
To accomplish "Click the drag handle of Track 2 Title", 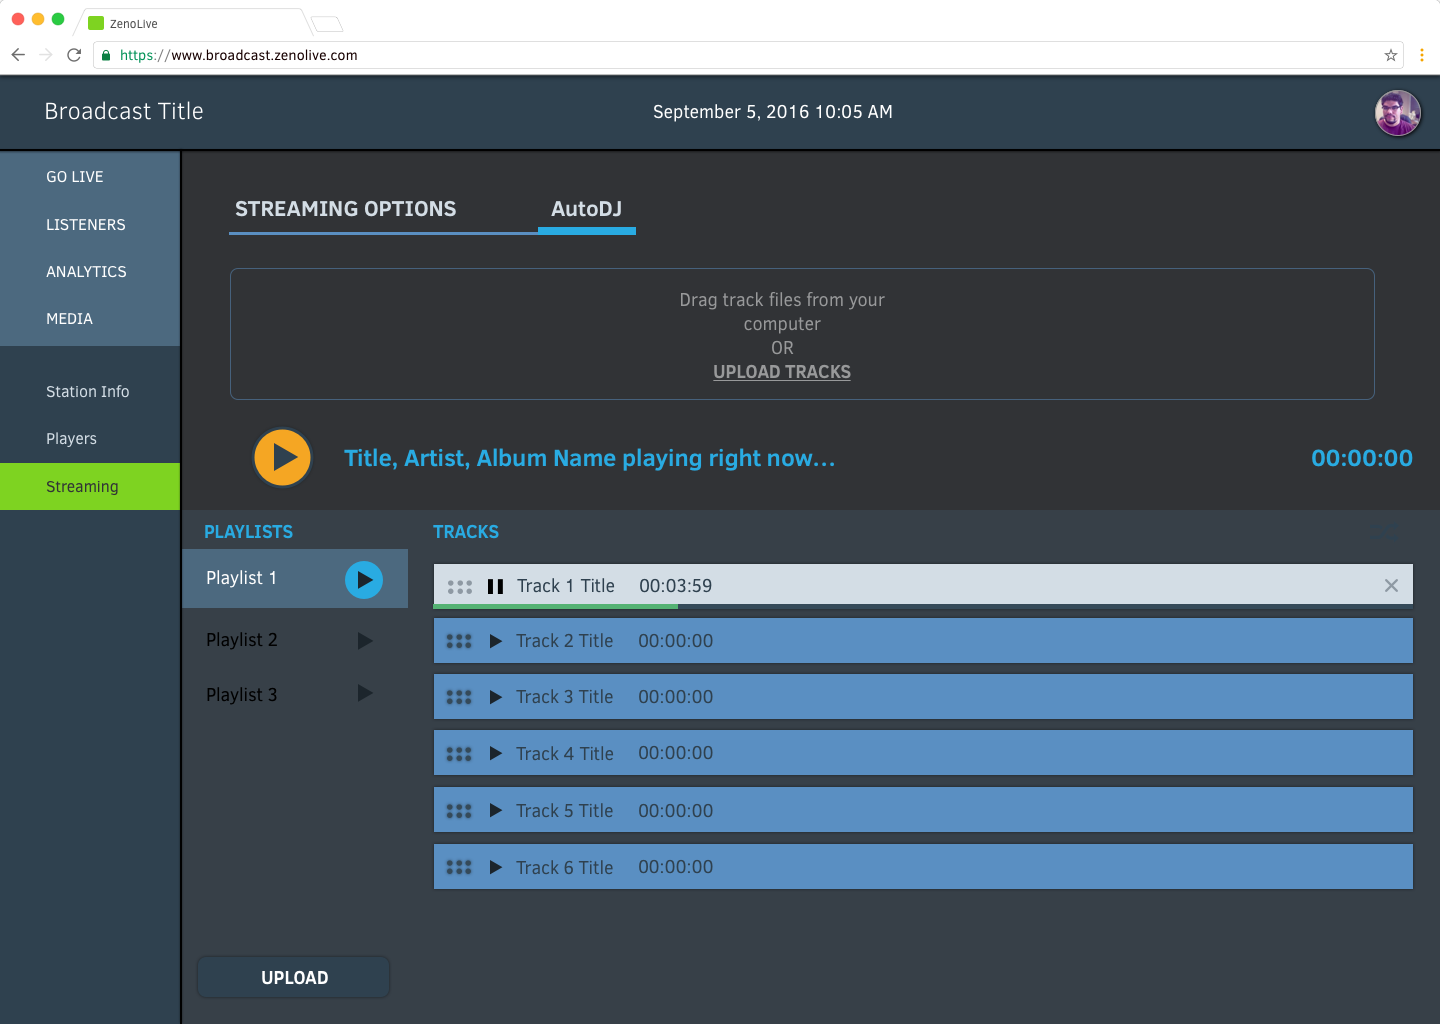I will coord(459,642).
